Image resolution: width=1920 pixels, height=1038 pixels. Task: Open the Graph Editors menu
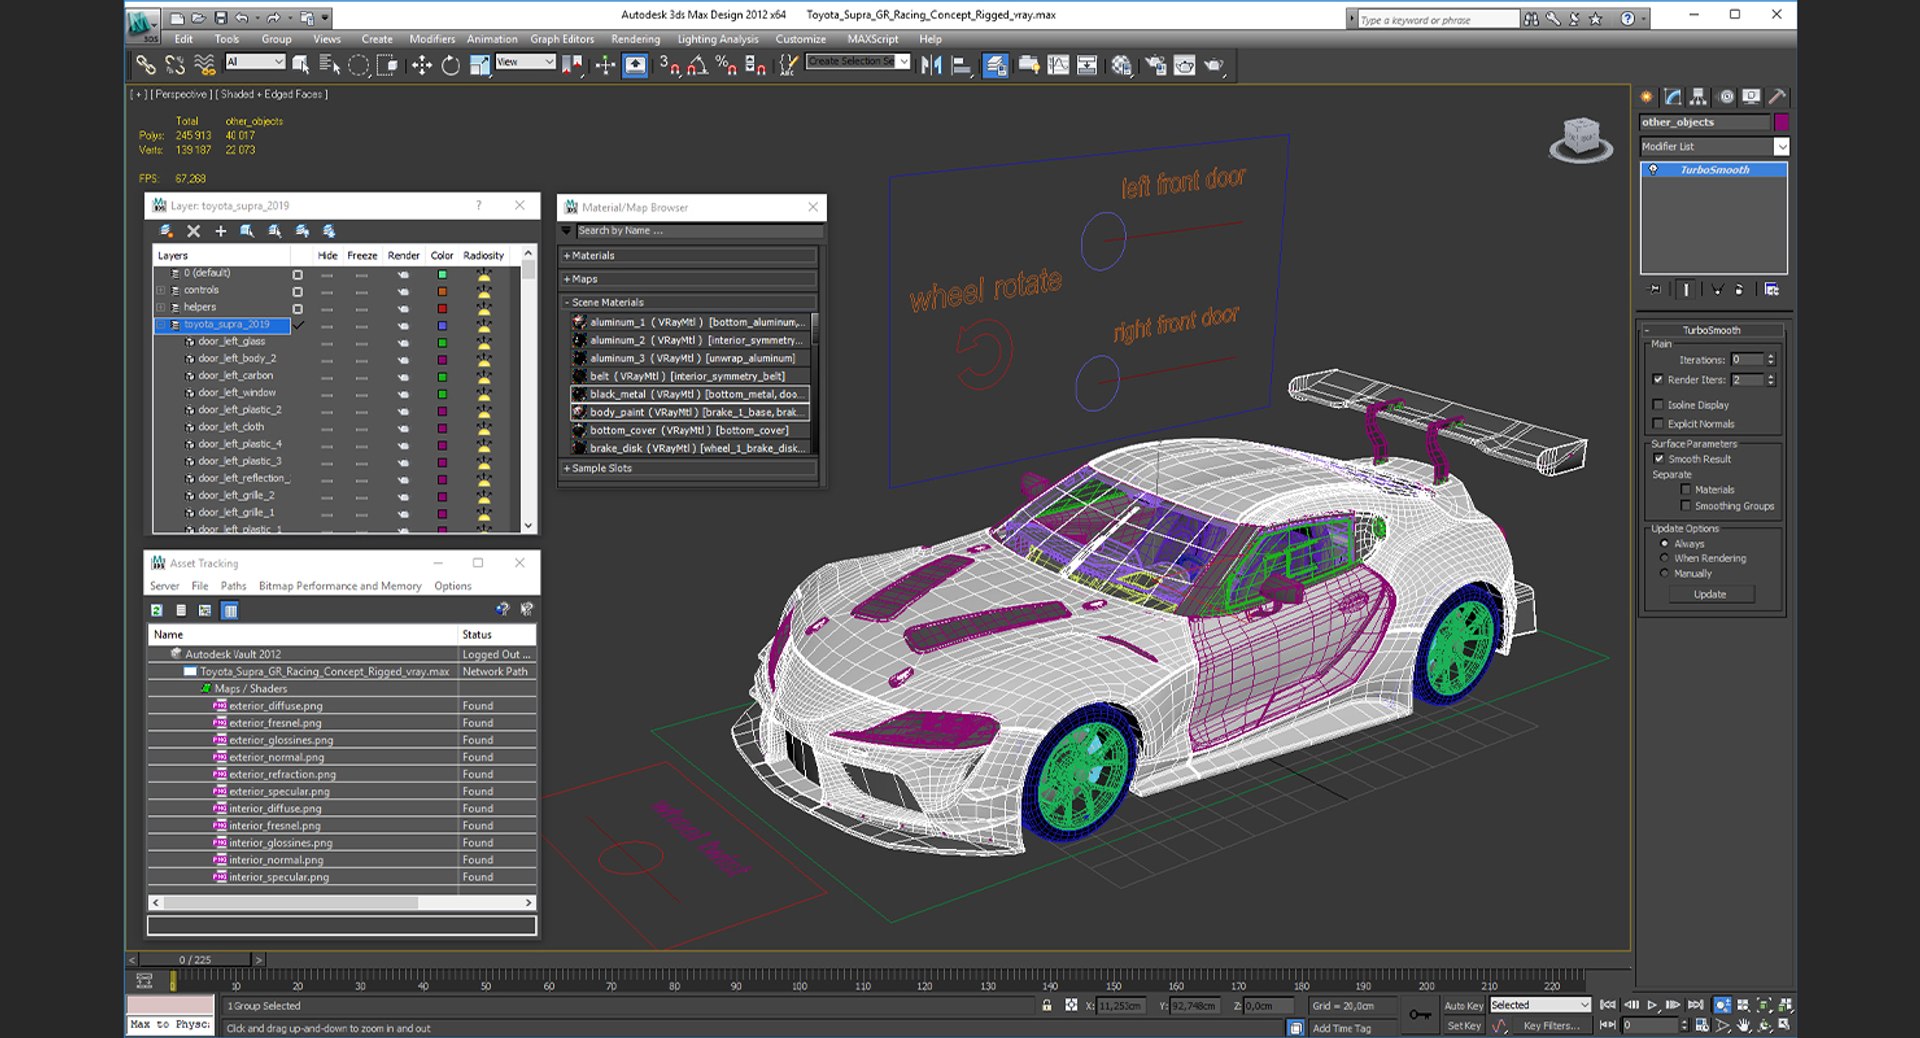point(562,39)
